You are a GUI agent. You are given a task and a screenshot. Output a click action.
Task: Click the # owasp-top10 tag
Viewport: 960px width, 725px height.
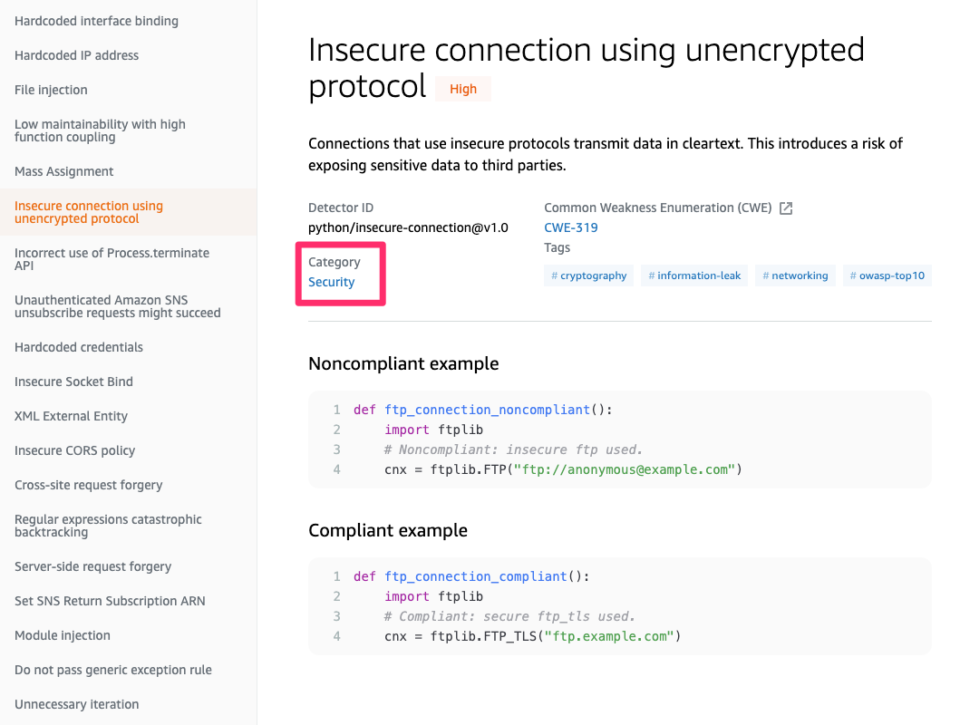pyautogui.click(x=887, y=275)
